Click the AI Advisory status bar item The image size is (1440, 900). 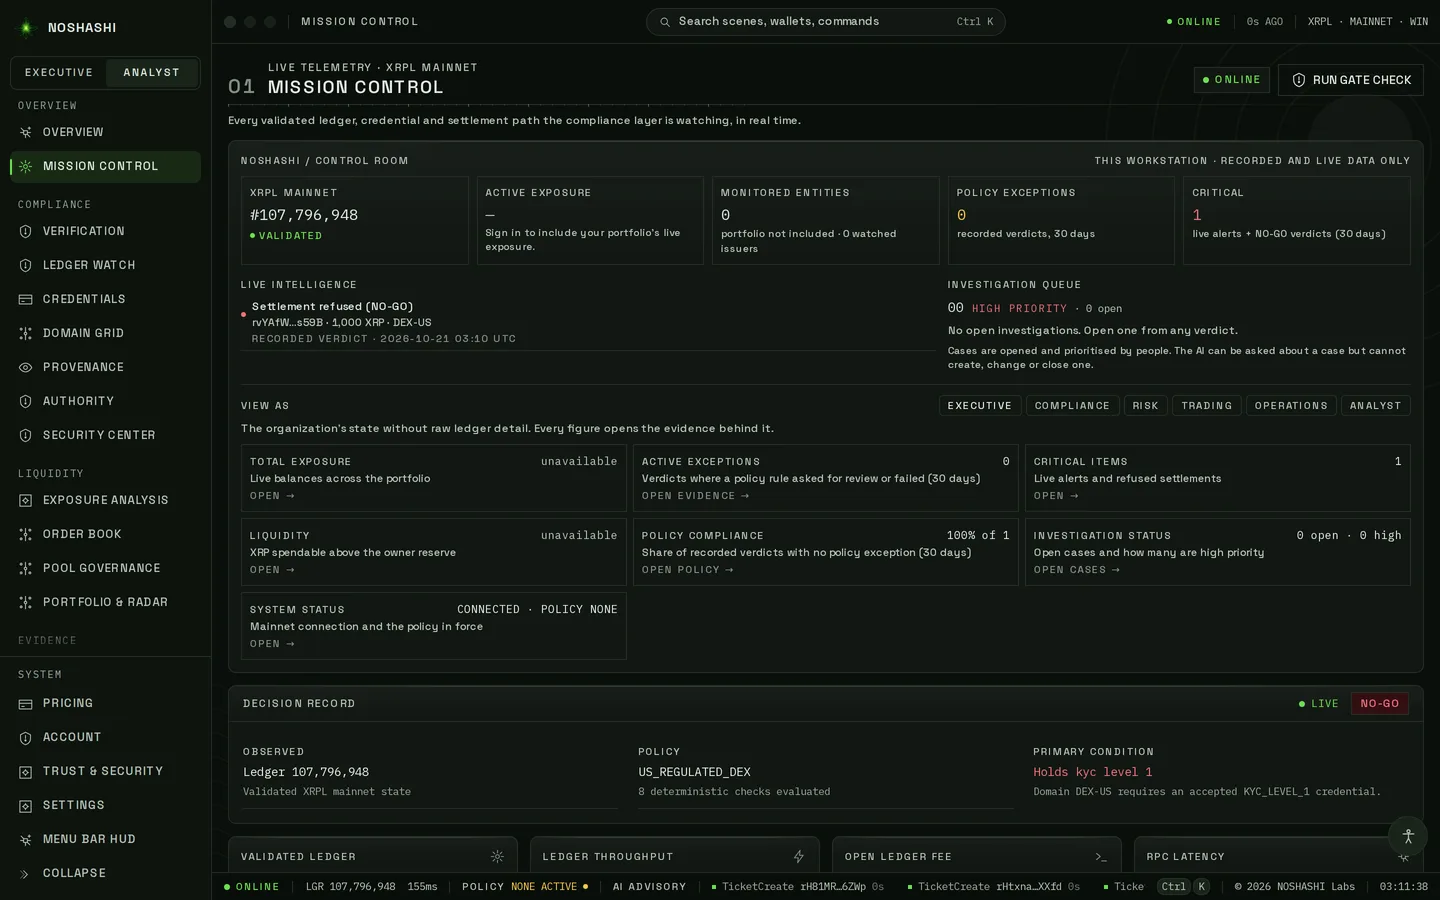tap(650, 887)
